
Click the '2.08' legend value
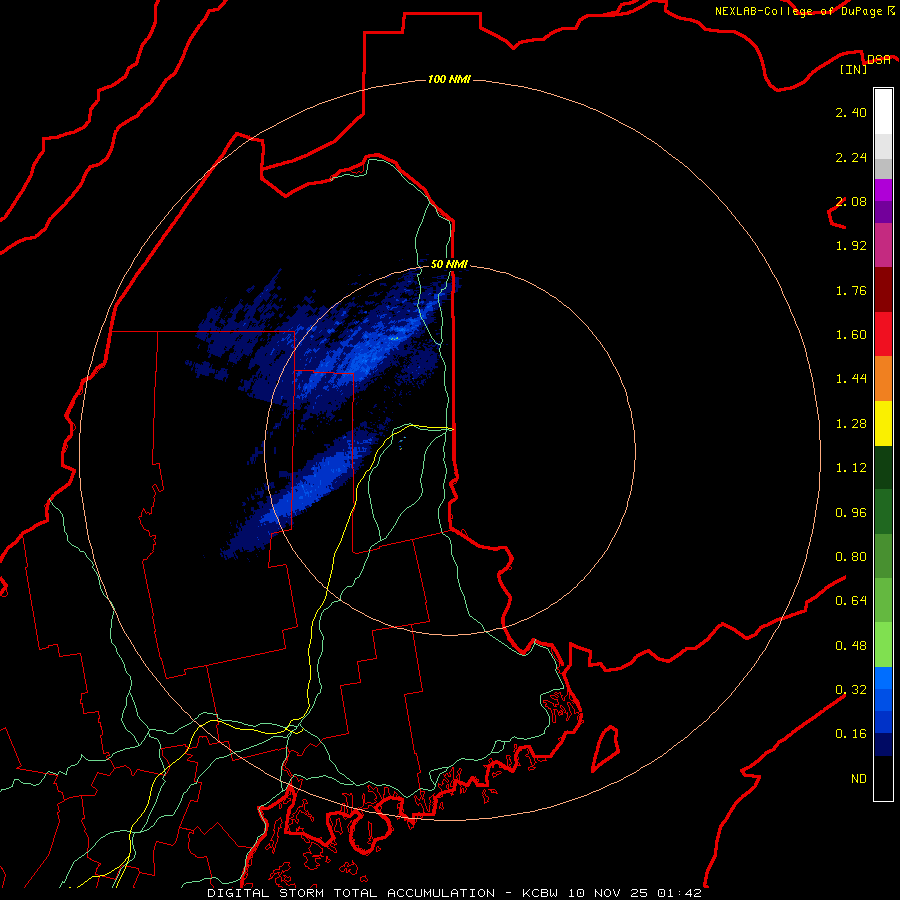pos(851,201)
